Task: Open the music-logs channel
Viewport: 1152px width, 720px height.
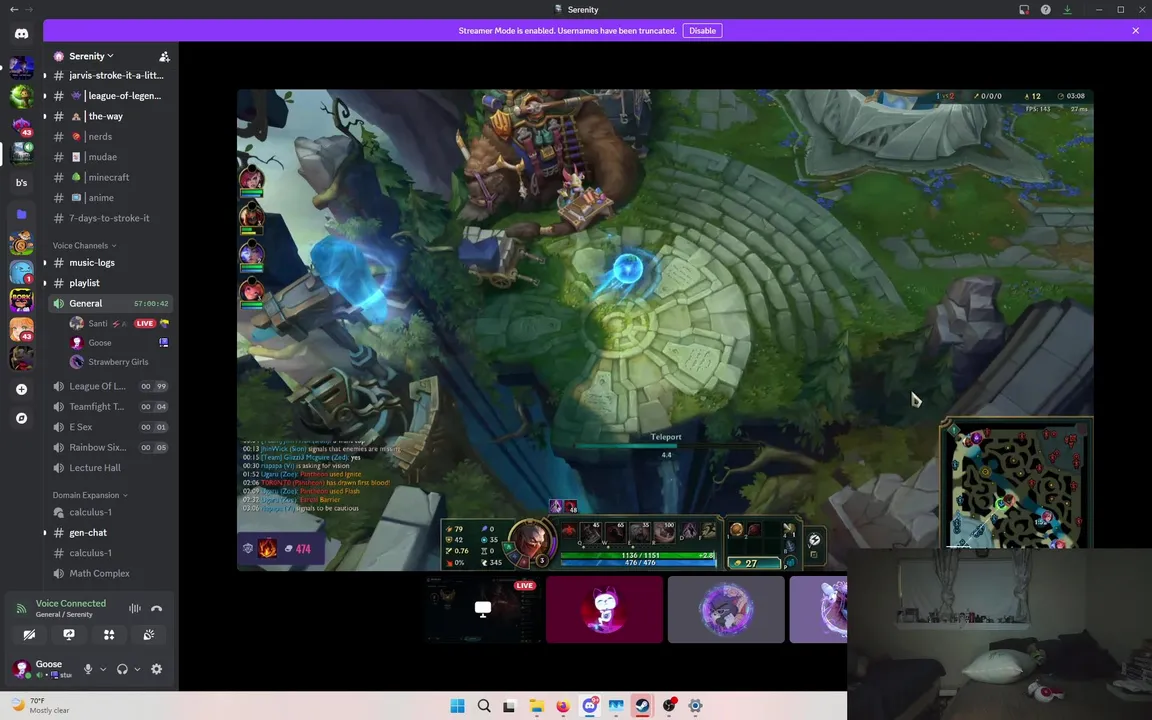Action: pos(110,262)
